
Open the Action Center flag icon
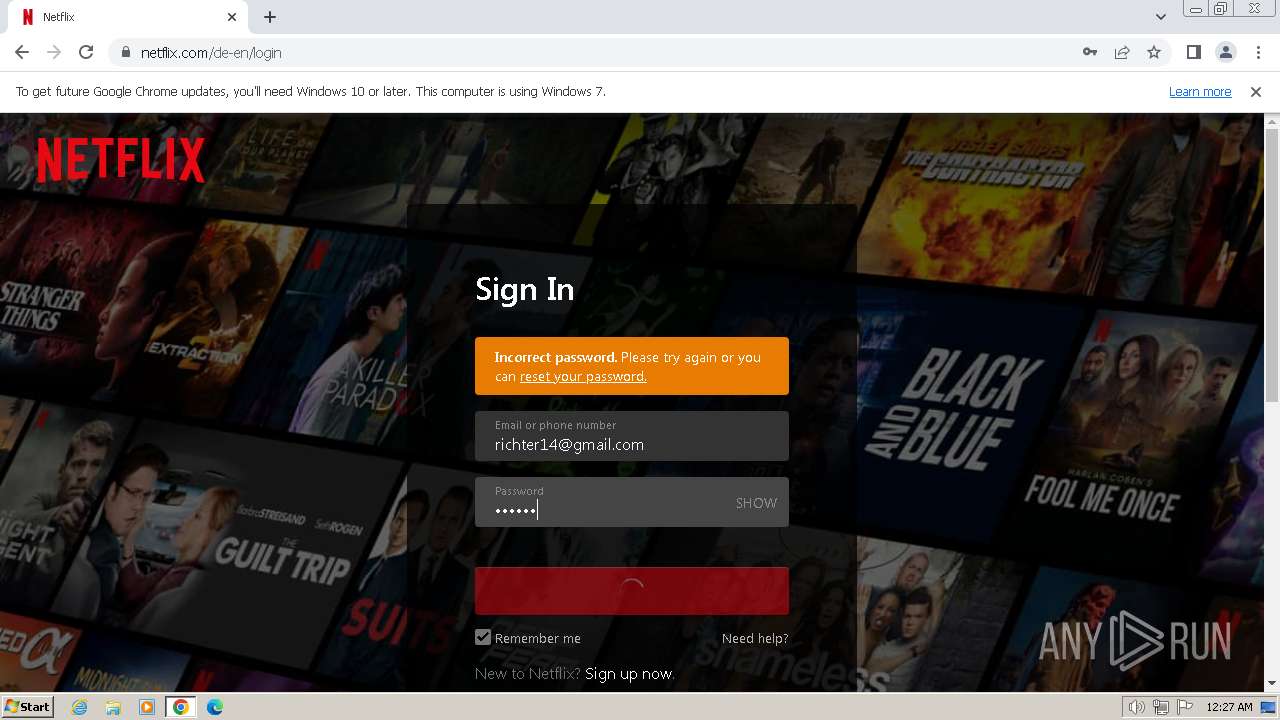tap(1185, 707)
